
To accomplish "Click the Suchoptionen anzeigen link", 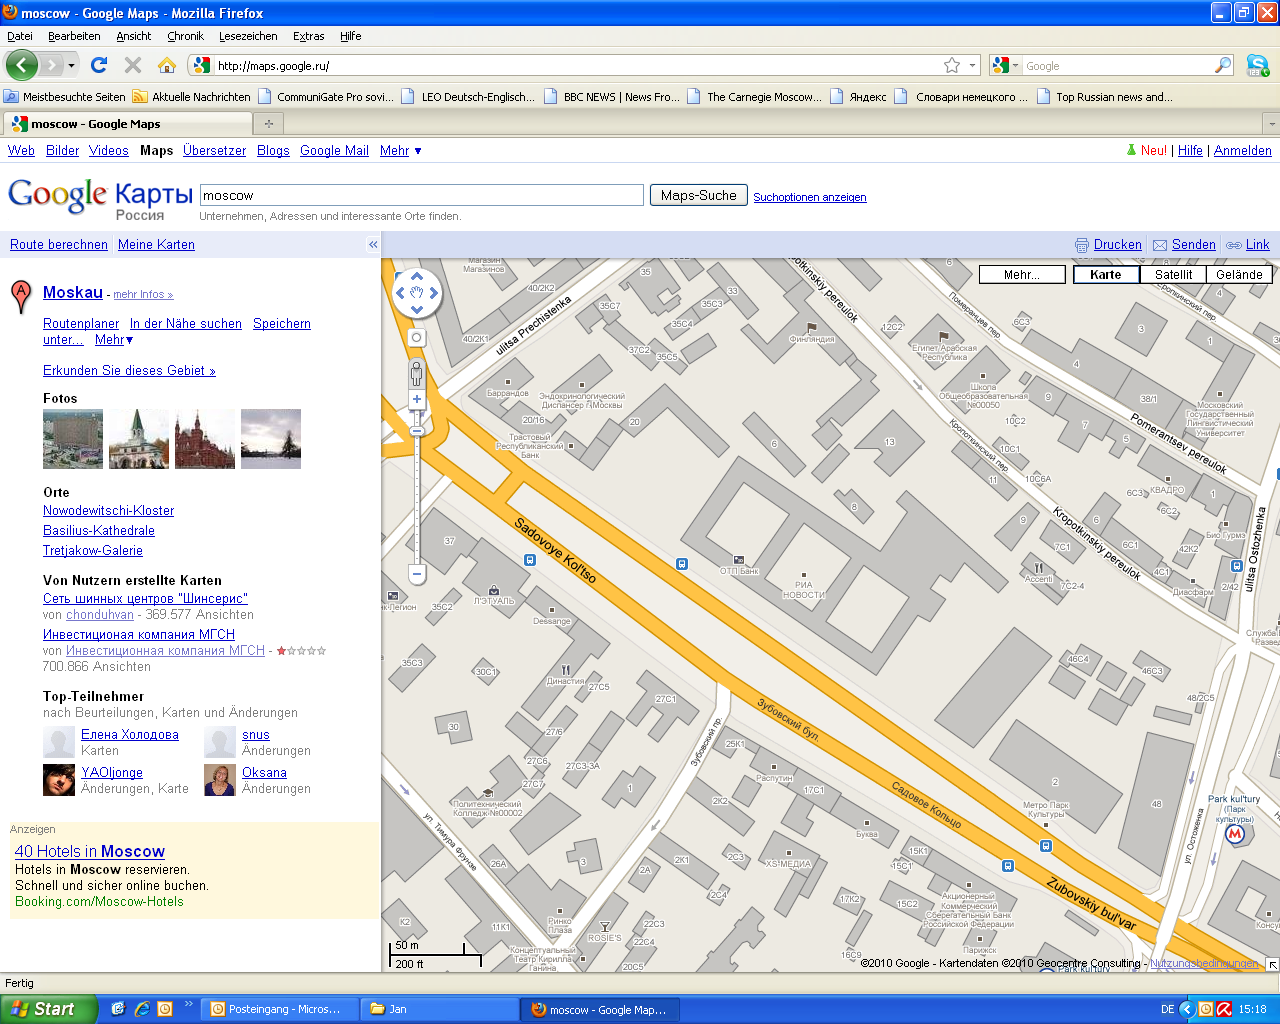I will (810, 198).
